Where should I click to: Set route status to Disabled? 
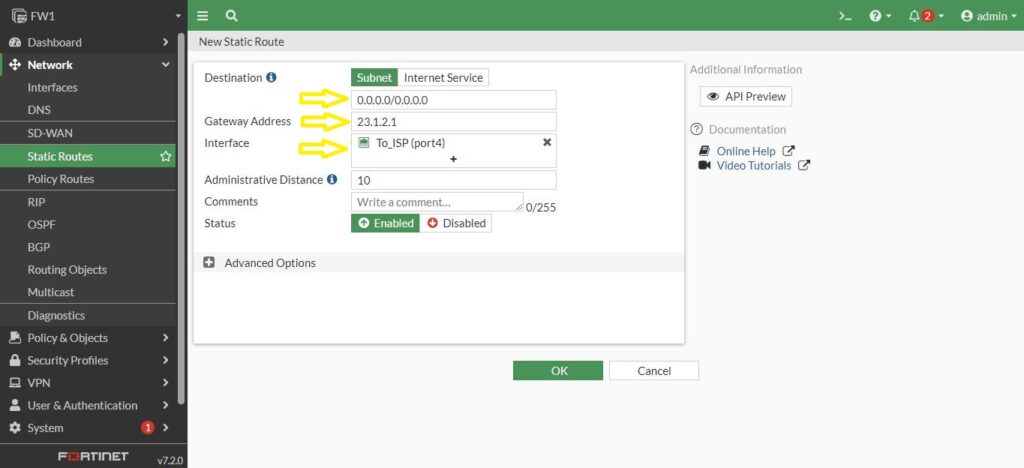[x=456, y=223]
